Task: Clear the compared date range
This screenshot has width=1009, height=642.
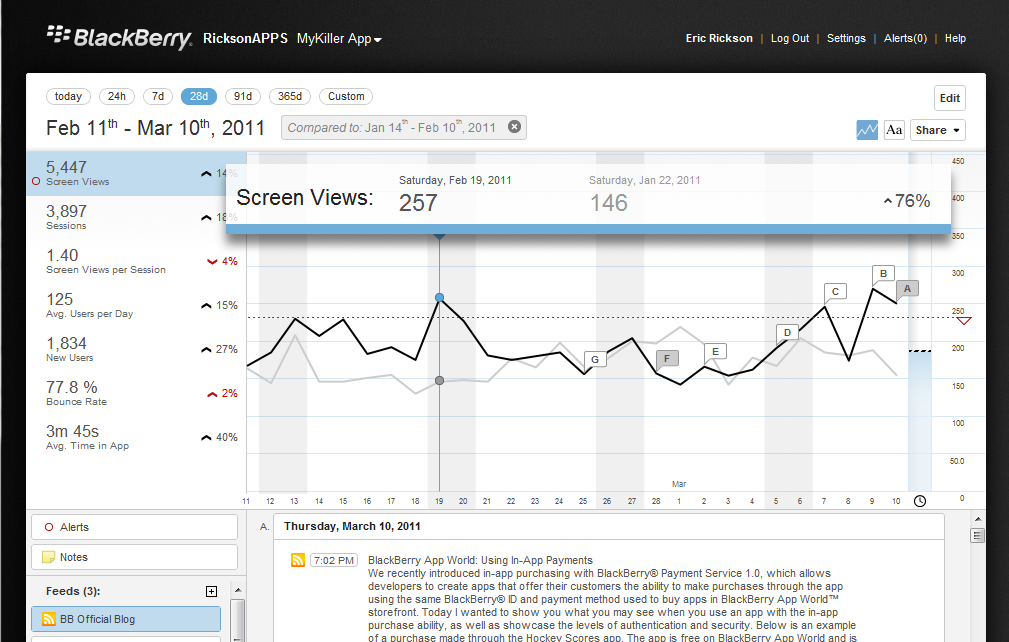Action: click(514, 127)
